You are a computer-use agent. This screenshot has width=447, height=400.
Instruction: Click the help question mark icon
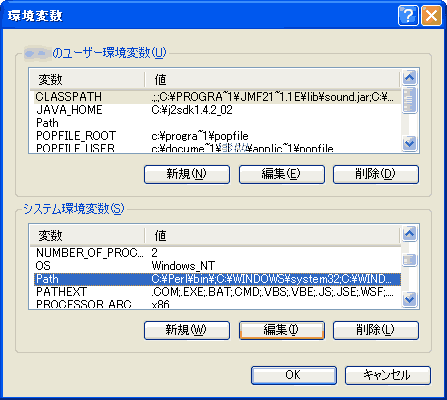408,15
